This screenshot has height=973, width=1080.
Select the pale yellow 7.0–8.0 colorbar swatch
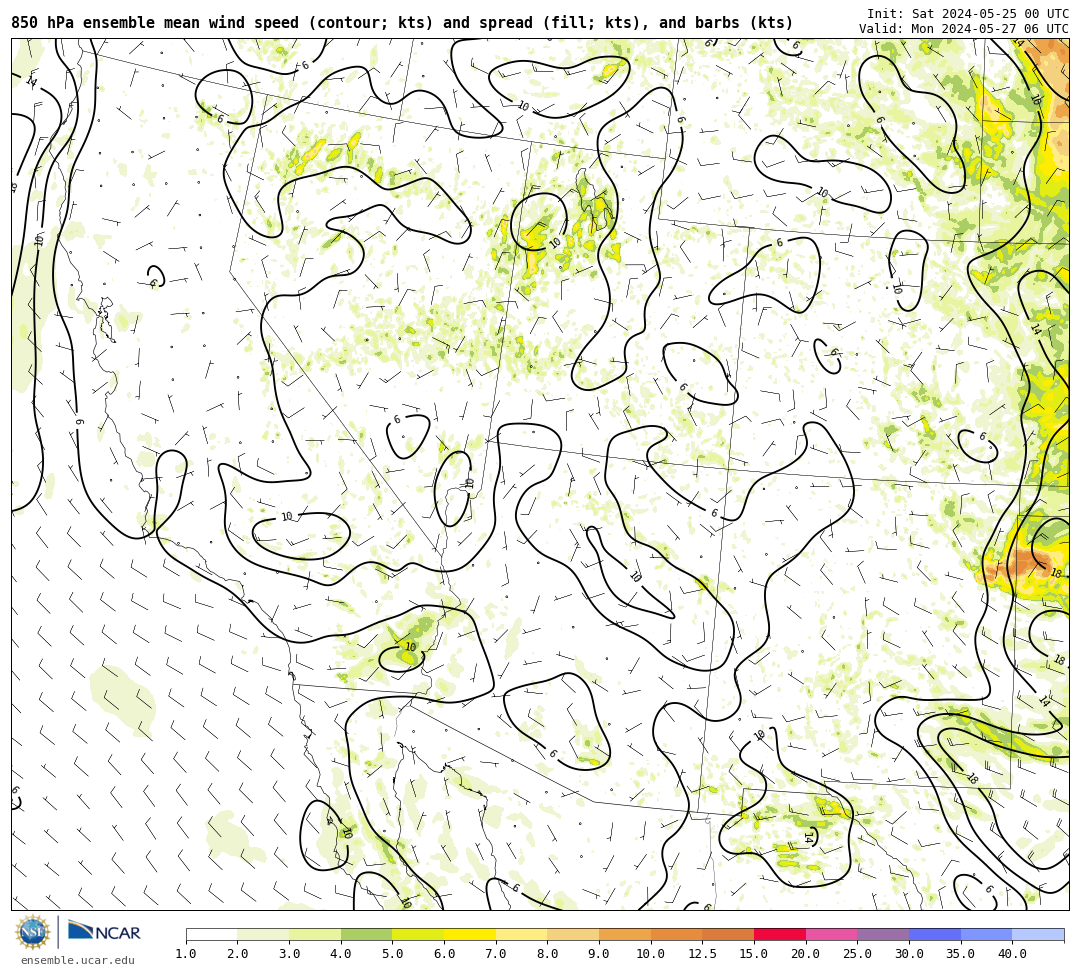click(521, 934)
